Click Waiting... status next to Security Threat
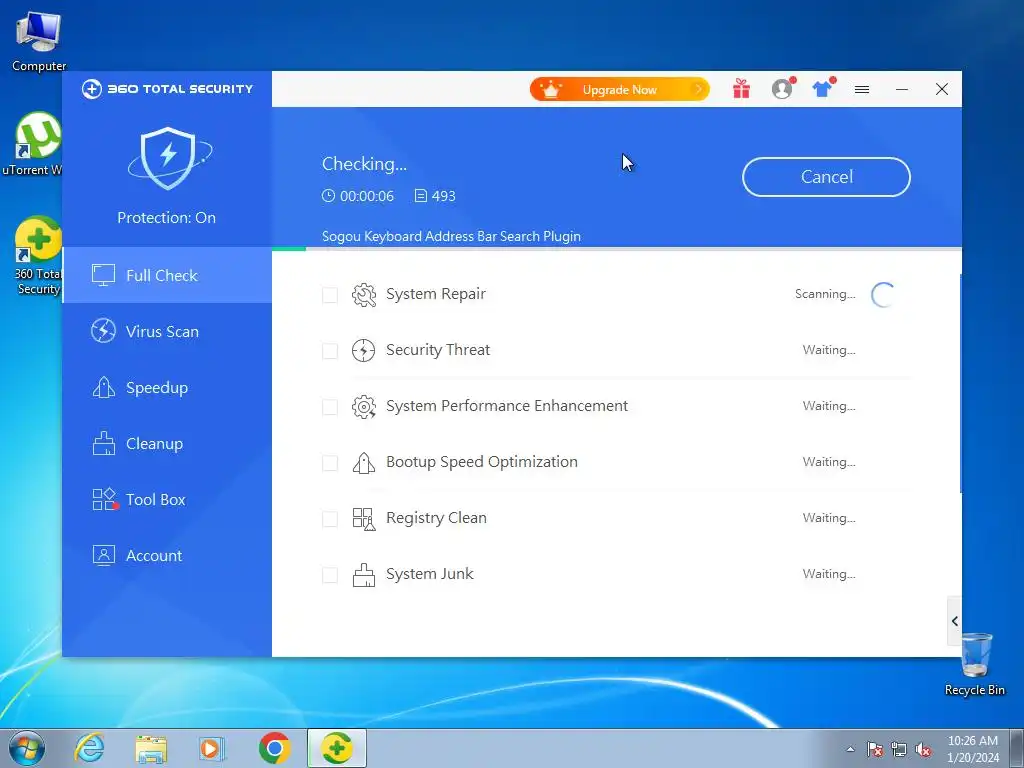This screenshot has width=1024, height=768. 829,350
